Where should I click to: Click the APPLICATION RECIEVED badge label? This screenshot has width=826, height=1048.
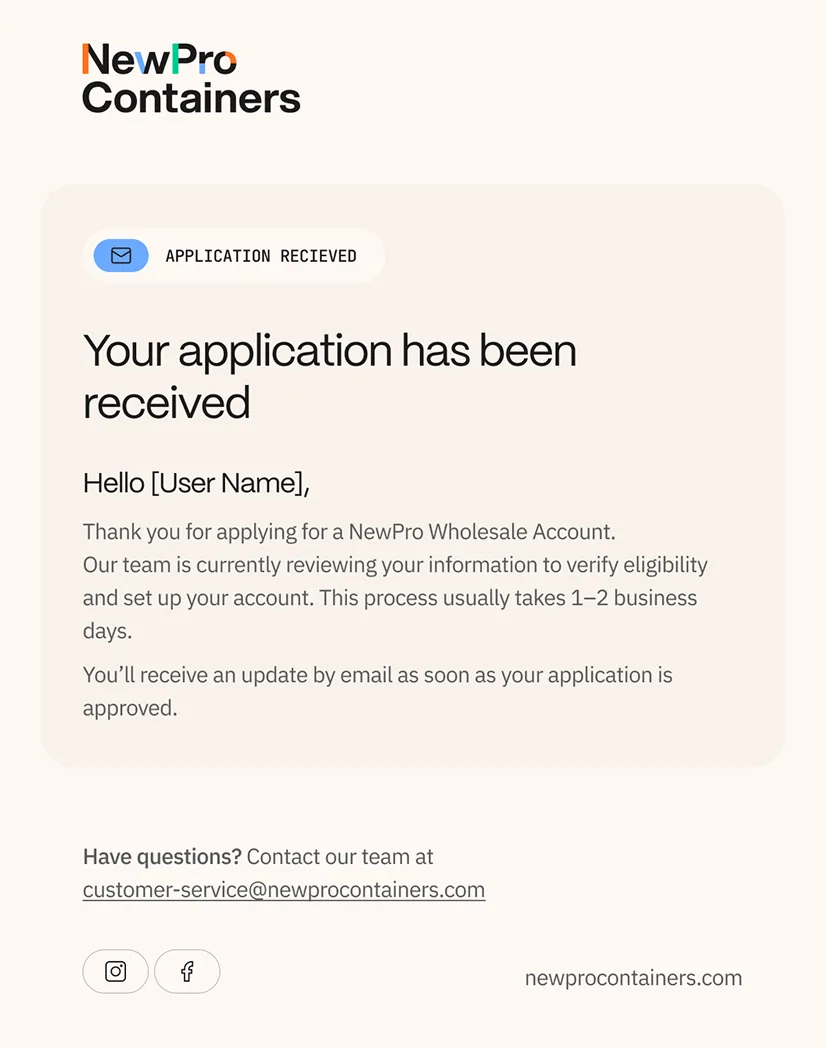coord(261,256)
